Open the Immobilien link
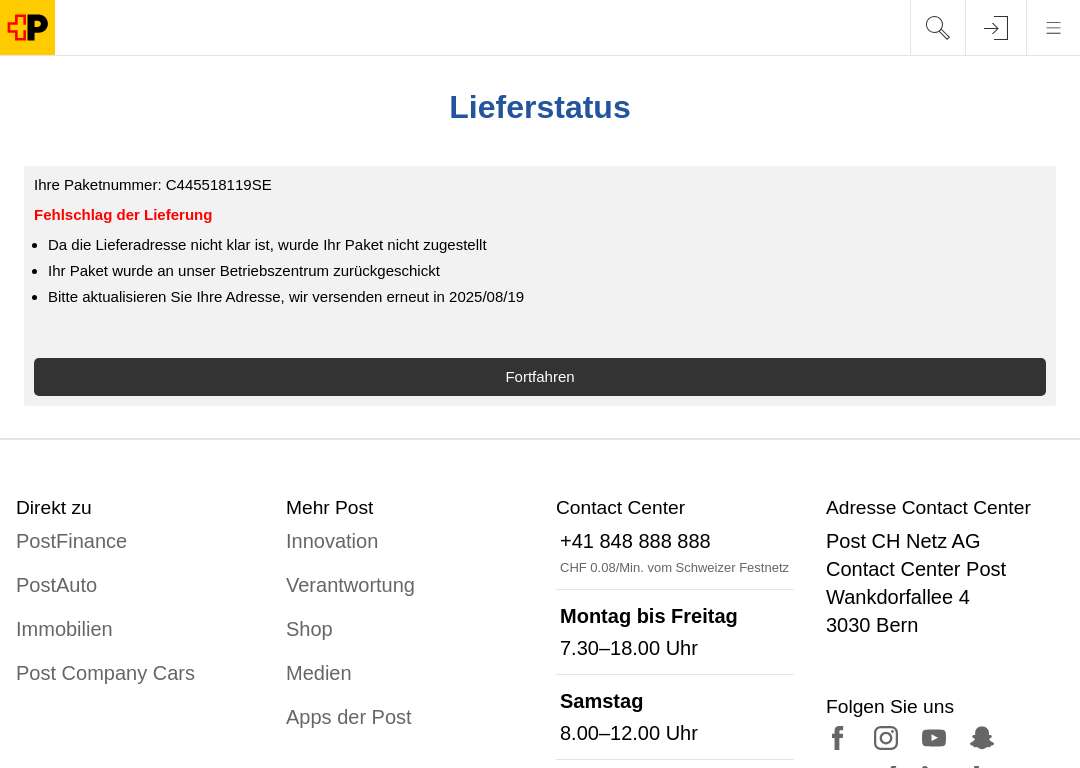Screen dimensions: 1080x768 coord(64,630)
